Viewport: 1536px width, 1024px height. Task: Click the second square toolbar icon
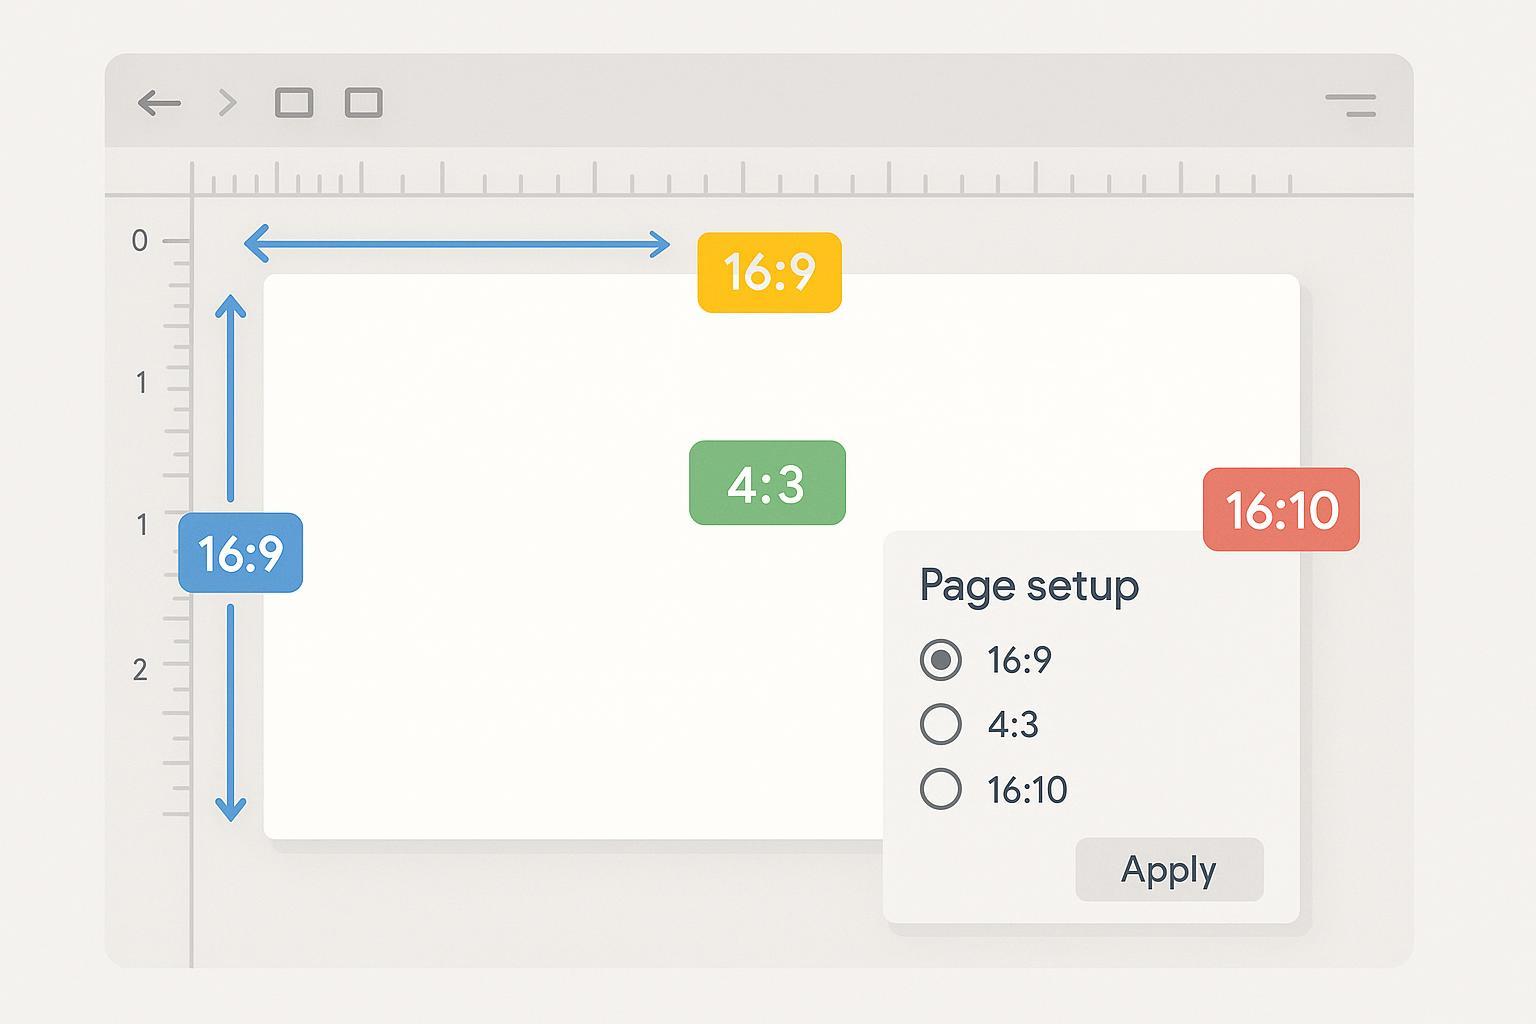pyautogui.click(x=364, y=103)
